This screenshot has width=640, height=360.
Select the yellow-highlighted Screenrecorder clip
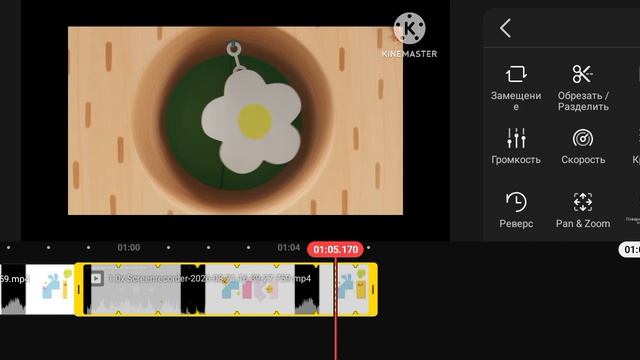coord(226,289)
